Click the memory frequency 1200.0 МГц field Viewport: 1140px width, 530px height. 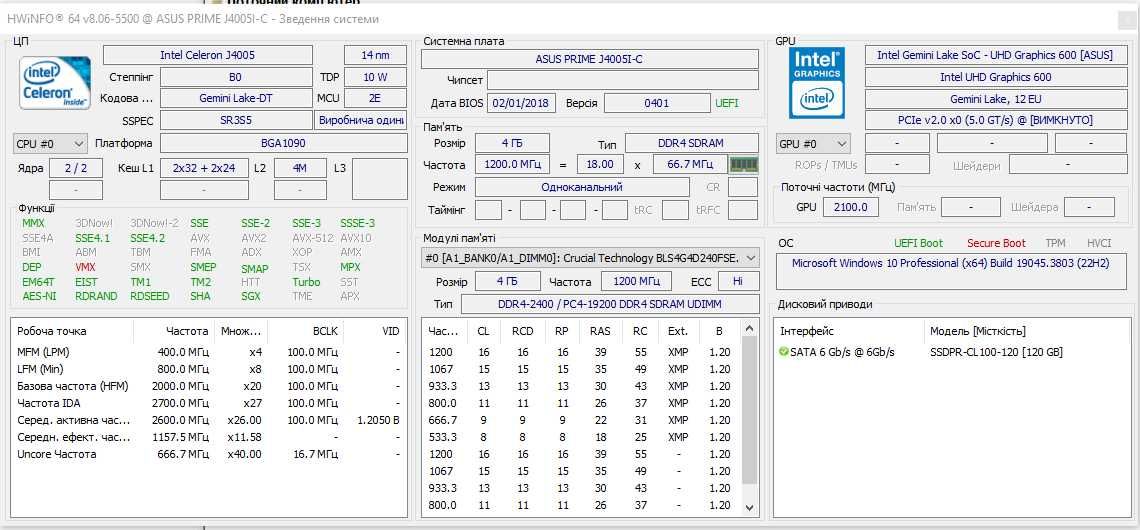514,164
